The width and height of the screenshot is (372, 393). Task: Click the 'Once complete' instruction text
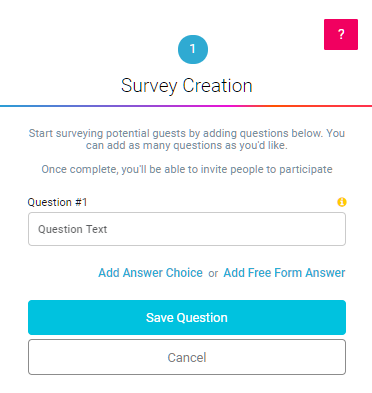187,169
